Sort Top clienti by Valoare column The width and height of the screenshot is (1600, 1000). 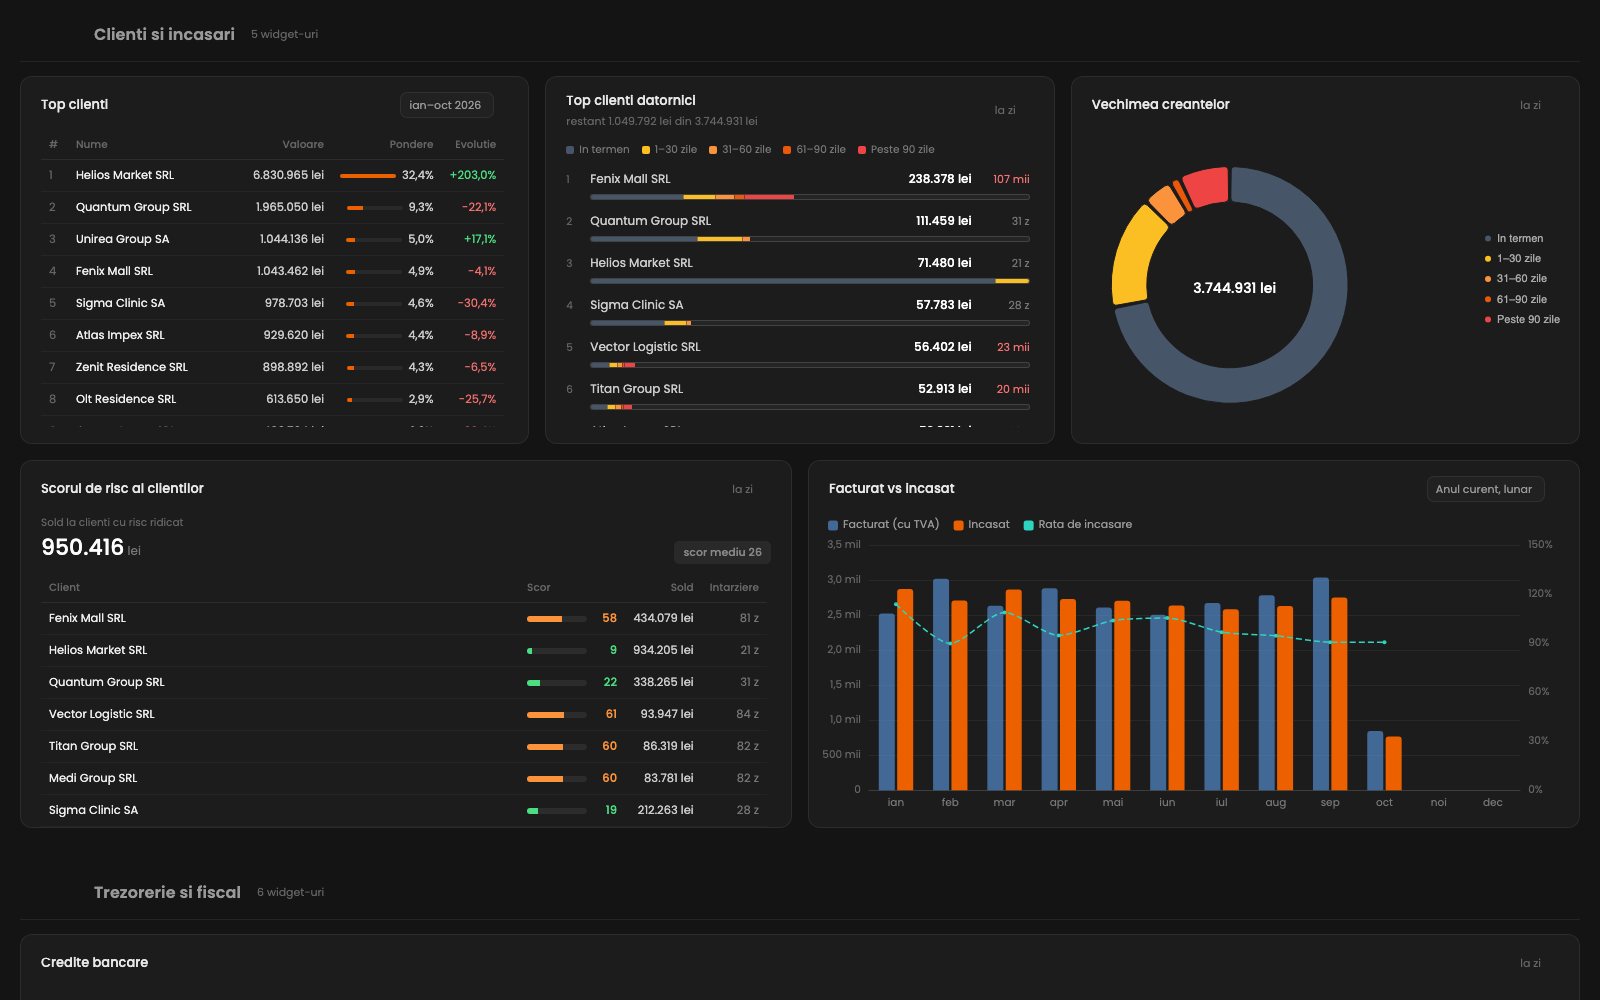tap(303, 144)
